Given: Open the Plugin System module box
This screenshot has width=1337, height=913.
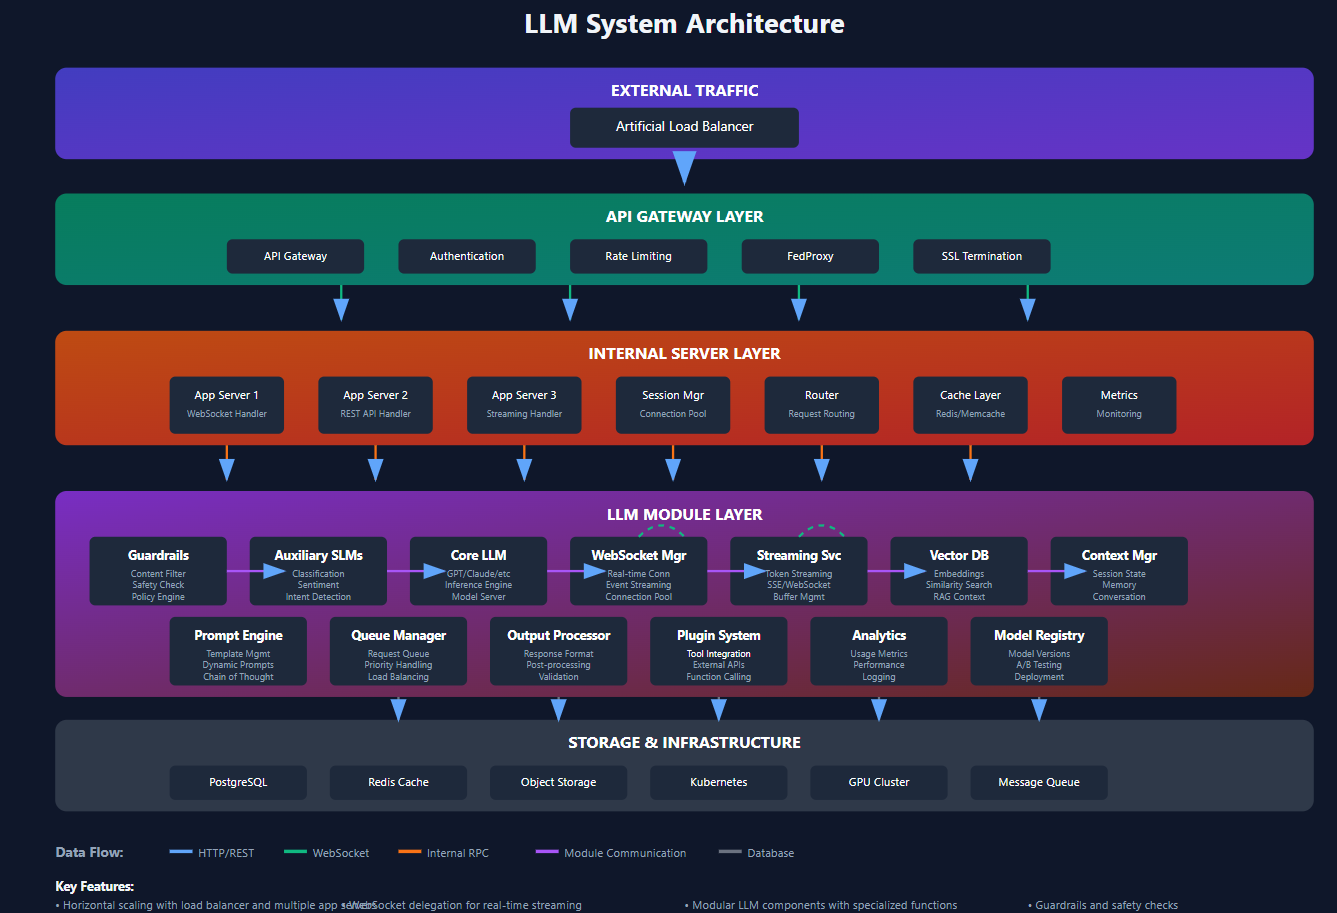Looking at the screenshot, I should point(718,651).
